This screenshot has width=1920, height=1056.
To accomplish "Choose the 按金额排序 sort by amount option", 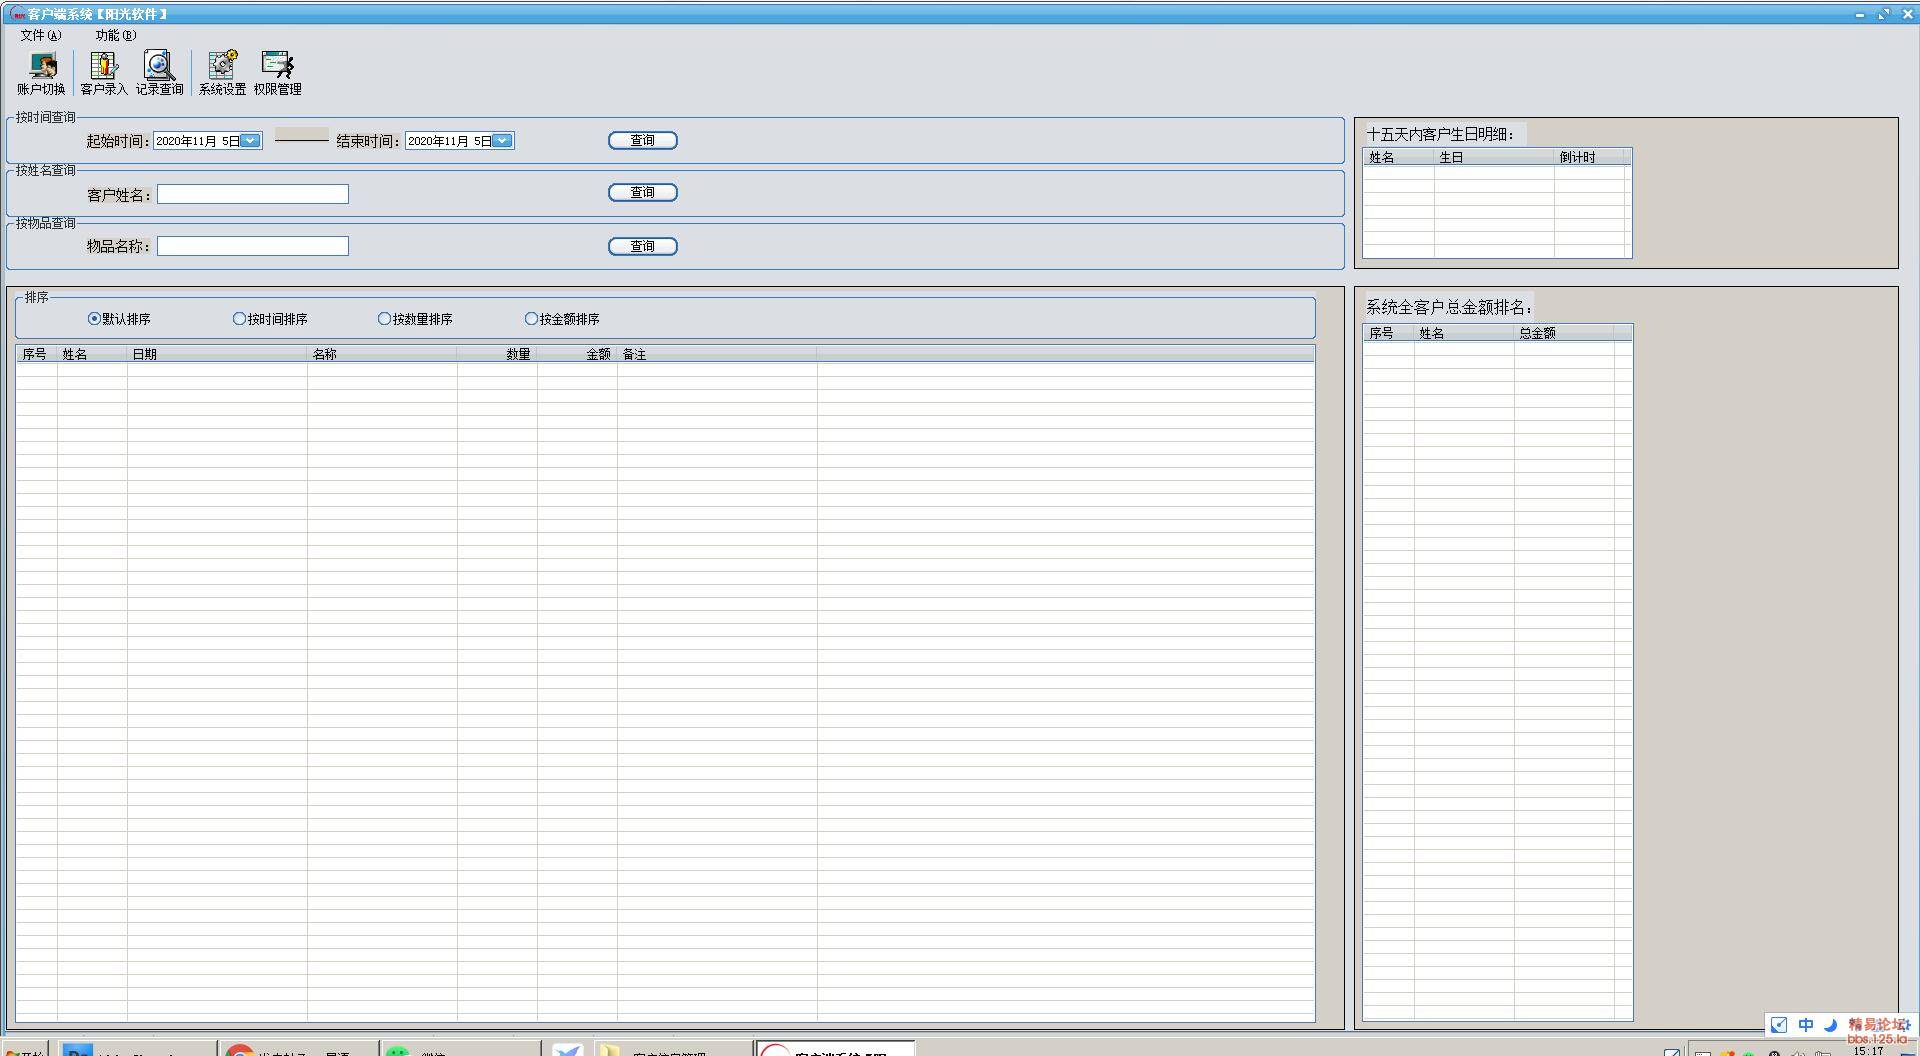I will 531,319.
